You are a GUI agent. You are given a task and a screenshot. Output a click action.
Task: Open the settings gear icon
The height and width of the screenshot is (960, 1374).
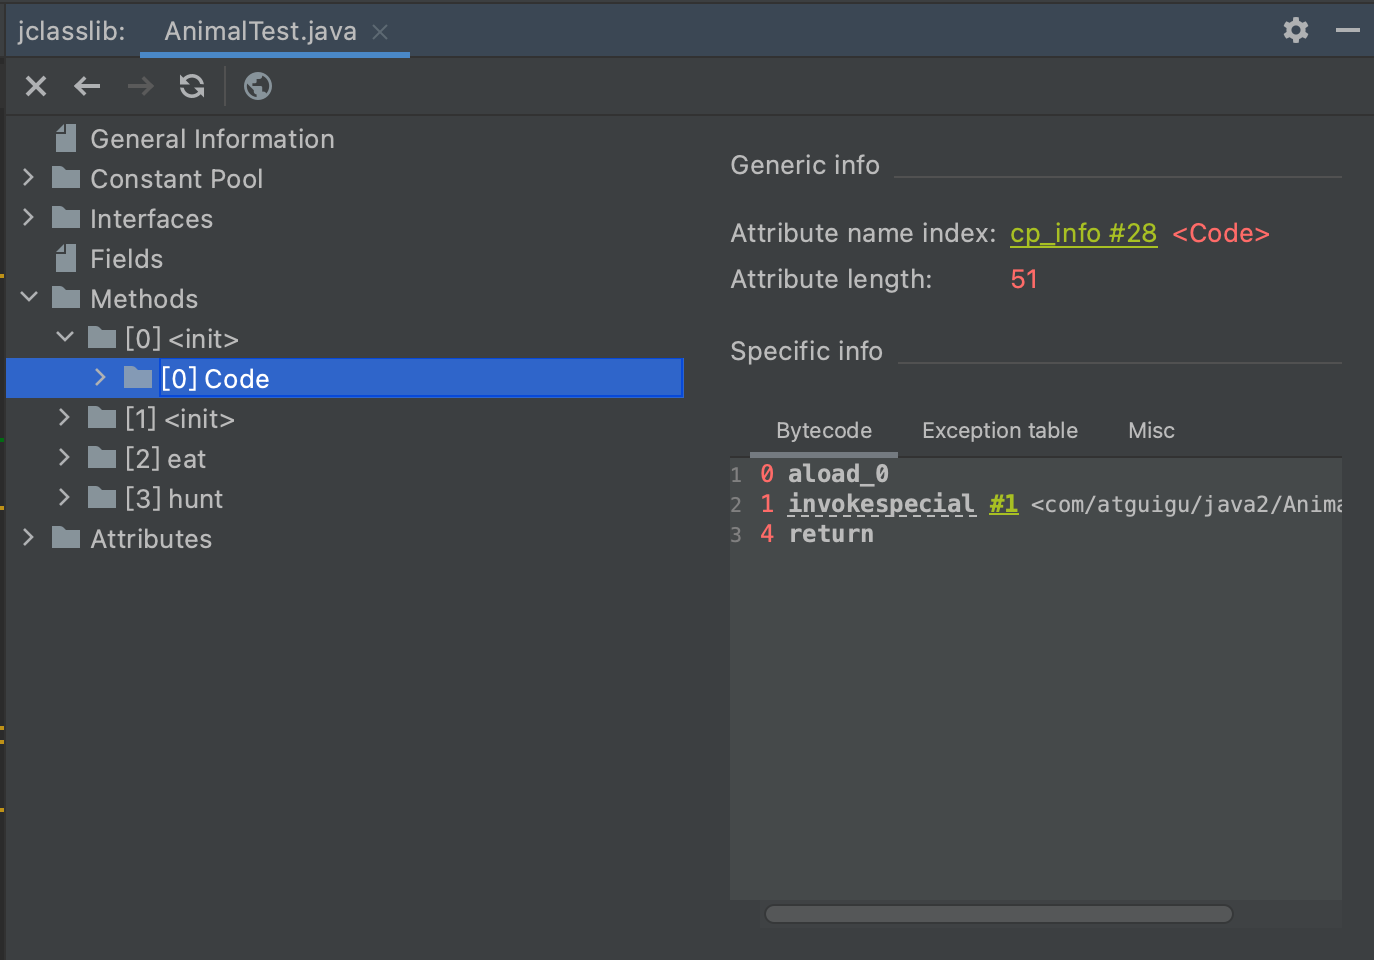(1296, 30)
